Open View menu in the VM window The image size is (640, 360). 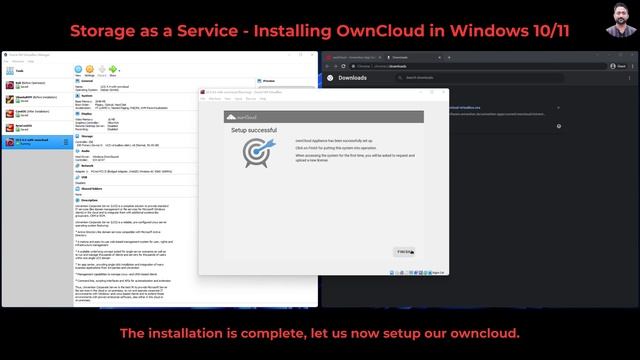[228, 99]
